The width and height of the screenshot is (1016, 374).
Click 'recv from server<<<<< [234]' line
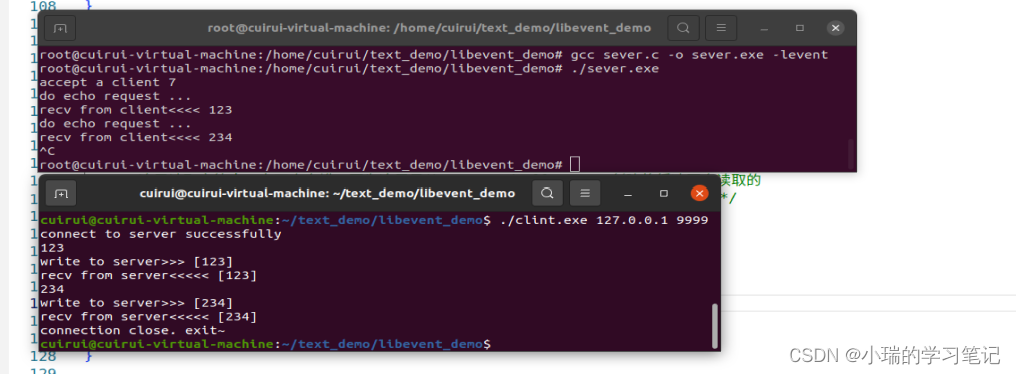148,316
